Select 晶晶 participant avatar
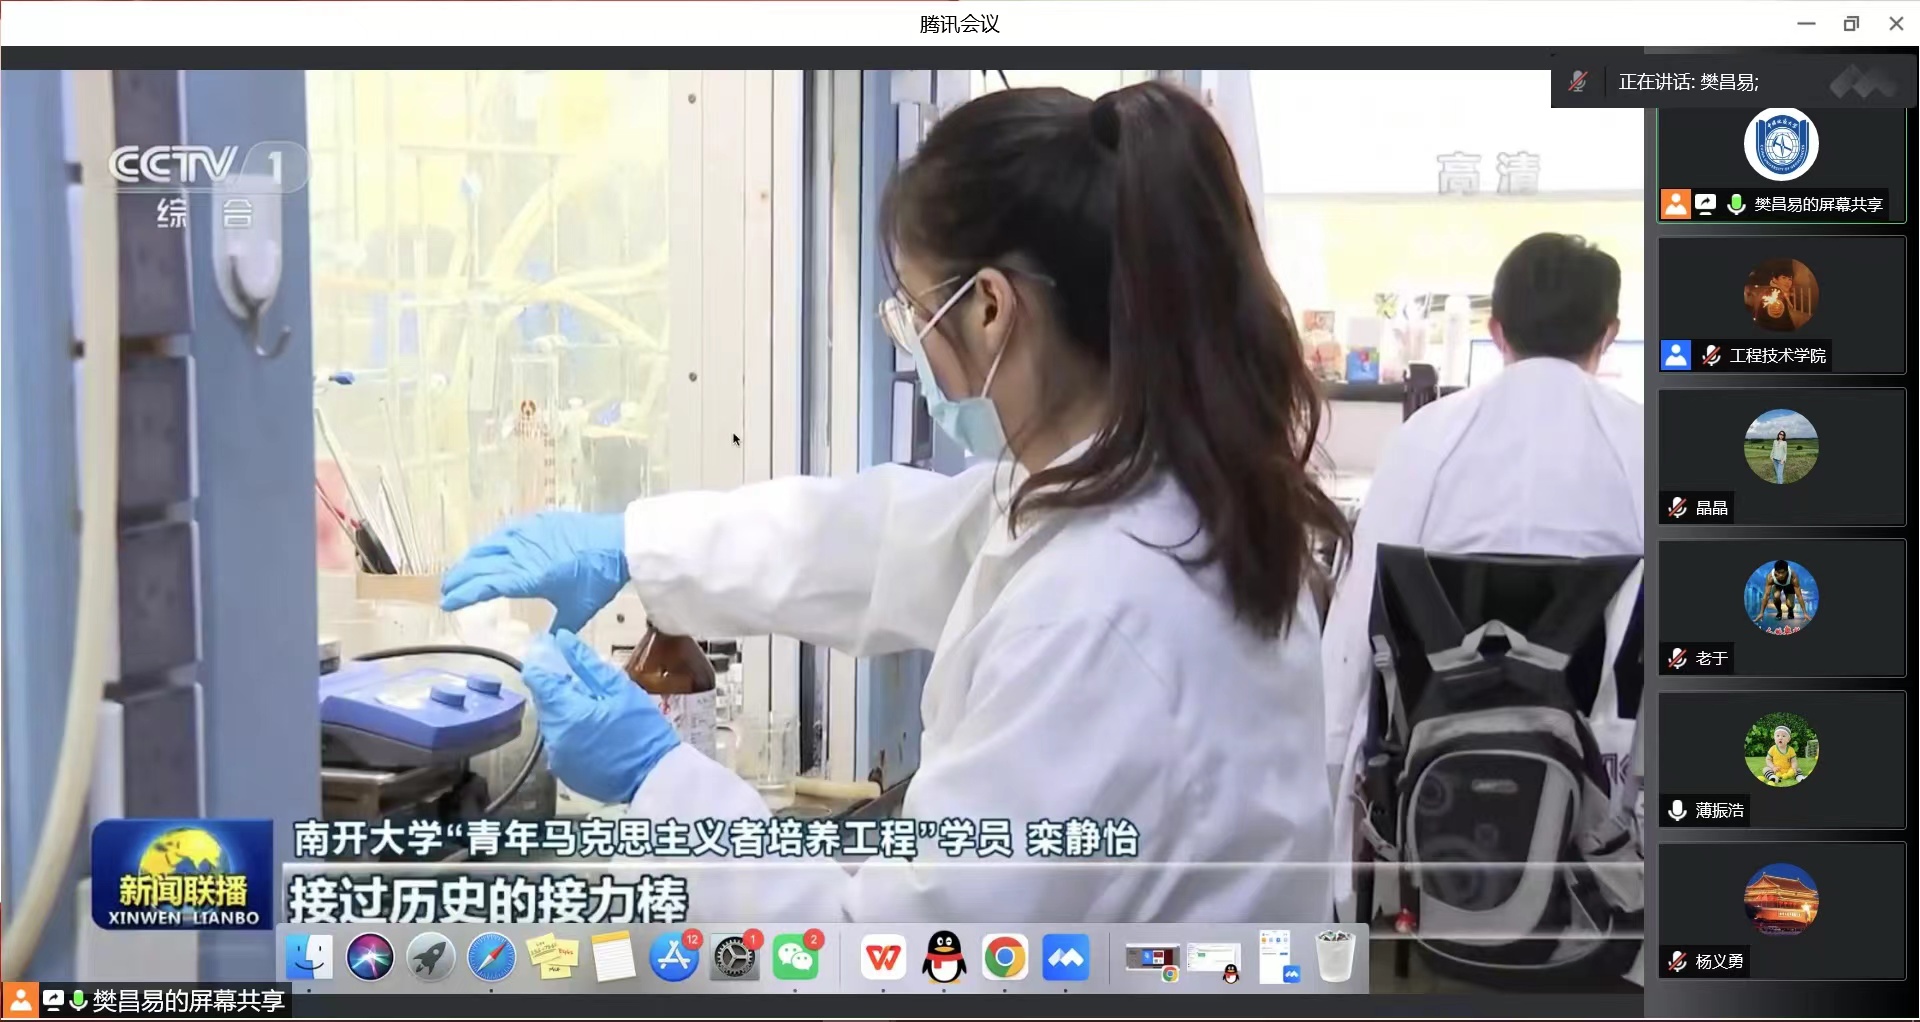The image size is (1920, 1022). point(1781,446)
